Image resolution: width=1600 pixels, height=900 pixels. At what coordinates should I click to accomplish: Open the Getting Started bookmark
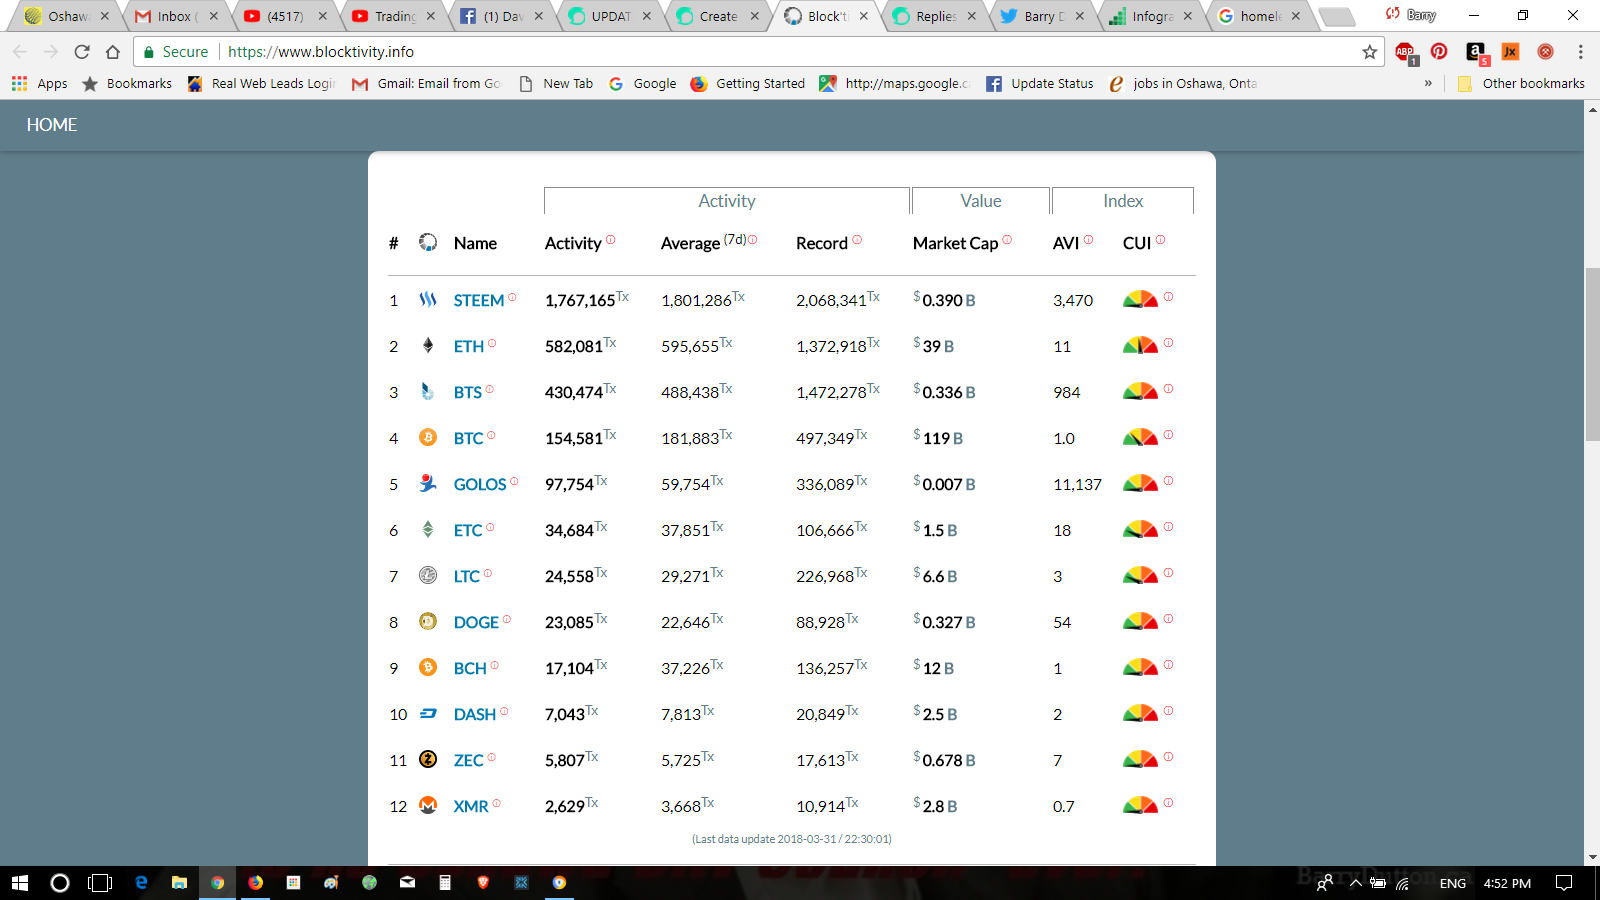[748, 83]
